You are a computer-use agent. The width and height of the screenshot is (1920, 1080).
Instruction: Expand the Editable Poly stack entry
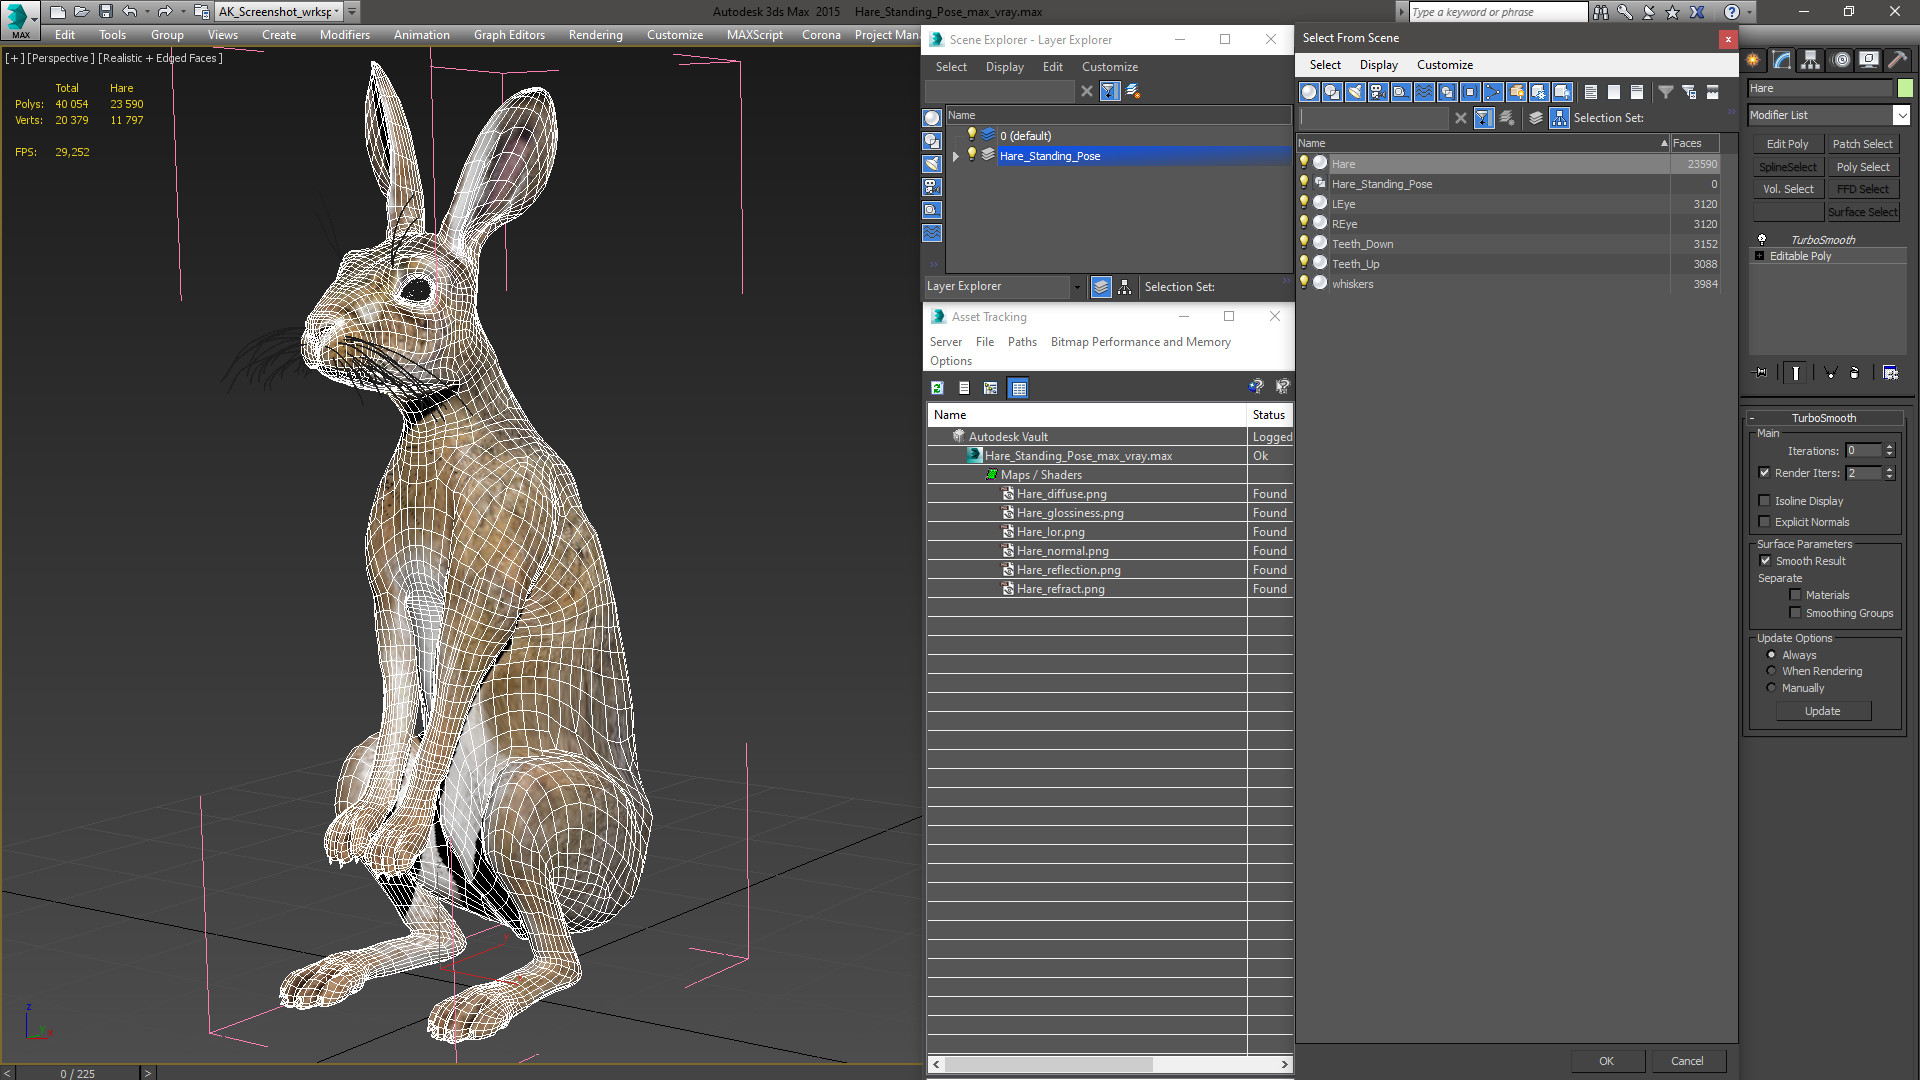click(1759, 256)
